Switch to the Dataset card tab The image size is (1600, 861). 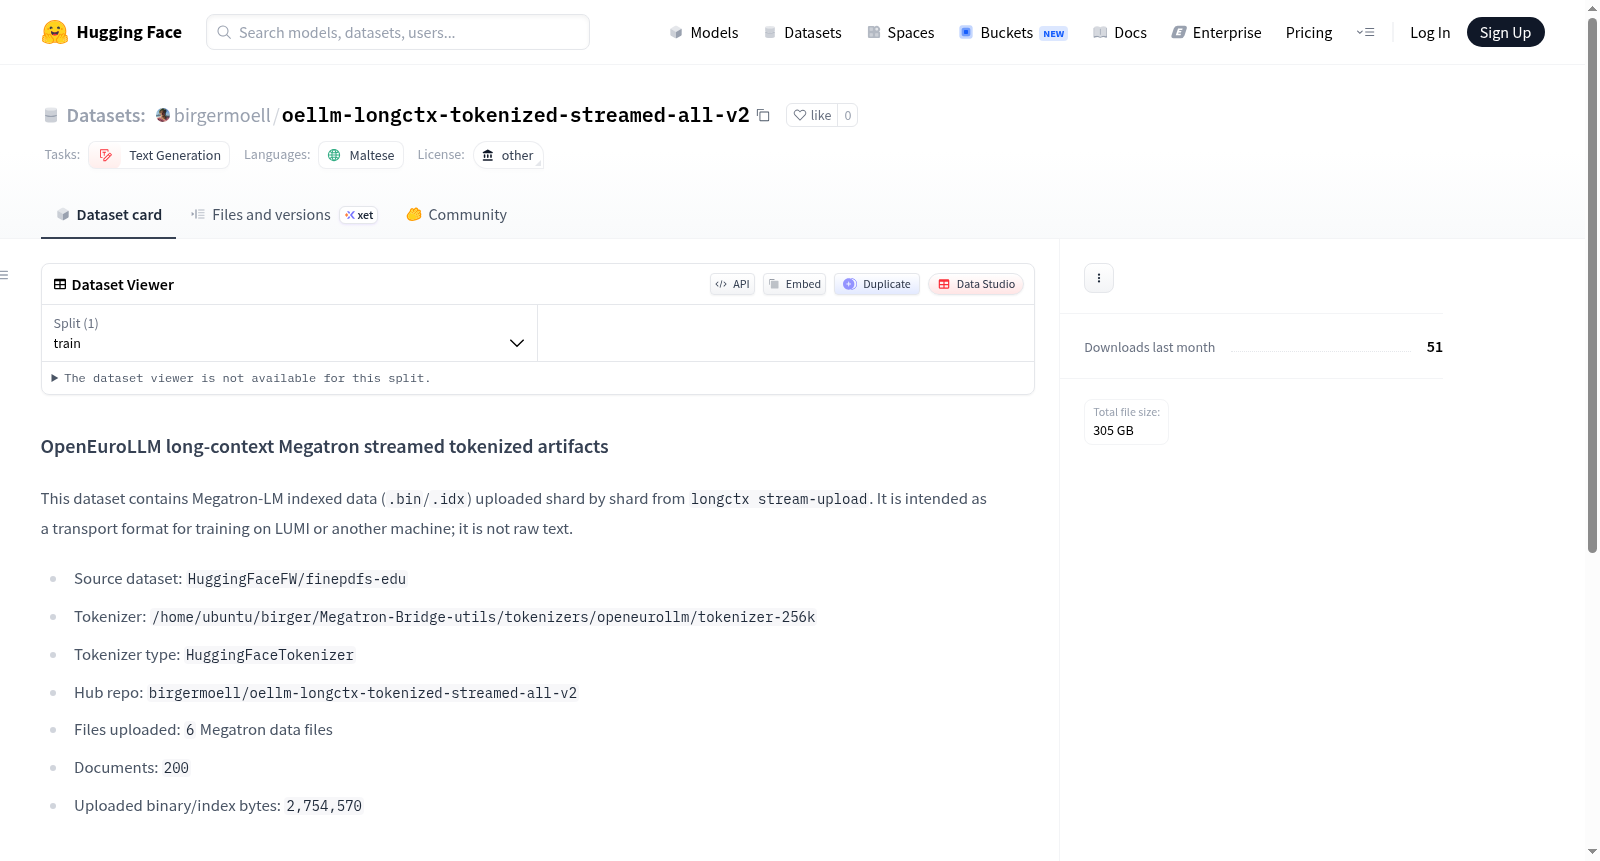(108, 215)
